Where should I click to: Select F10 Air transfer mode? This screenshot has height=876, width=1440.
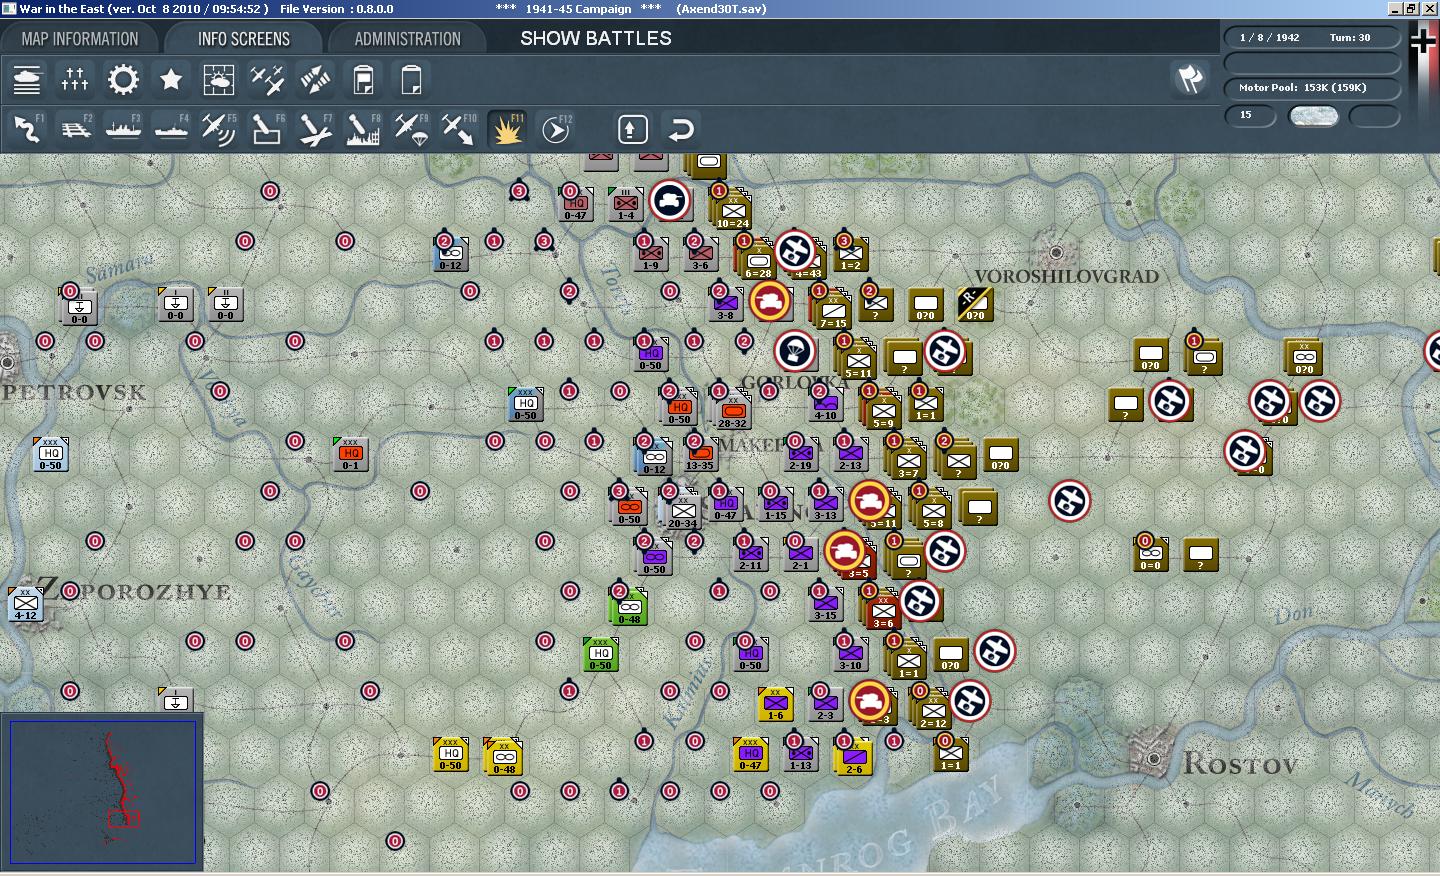tap(459, 129)
